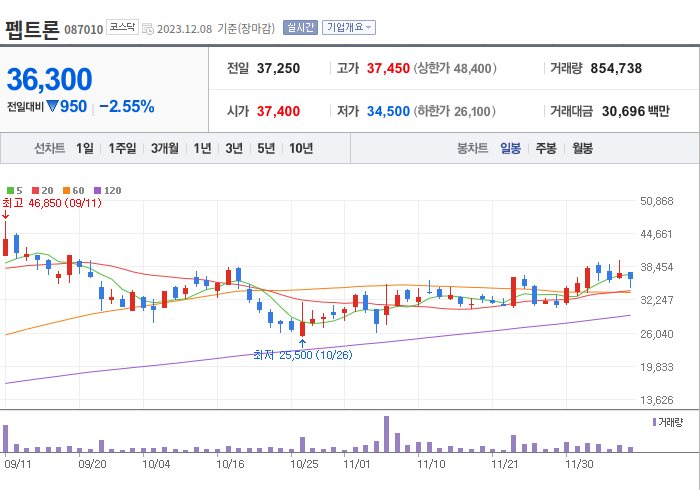The height and width of the screenshot is (490, 700).
Task: Click the 저가 value 34,500
Action: coord(388,111)
